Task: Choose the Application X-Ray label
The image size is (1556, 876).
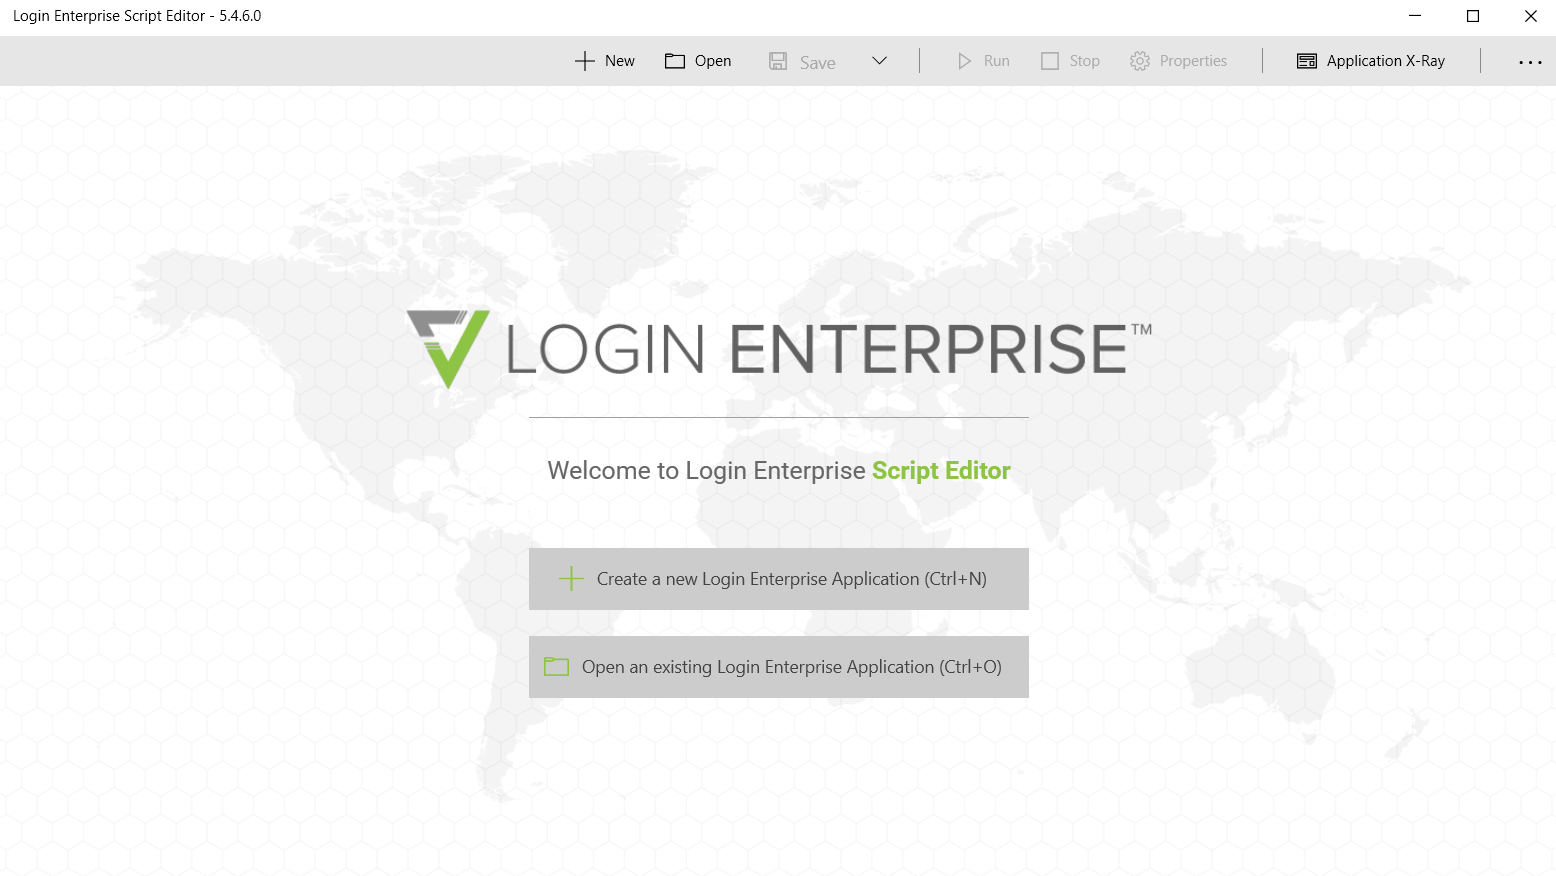Action: 1386,61
